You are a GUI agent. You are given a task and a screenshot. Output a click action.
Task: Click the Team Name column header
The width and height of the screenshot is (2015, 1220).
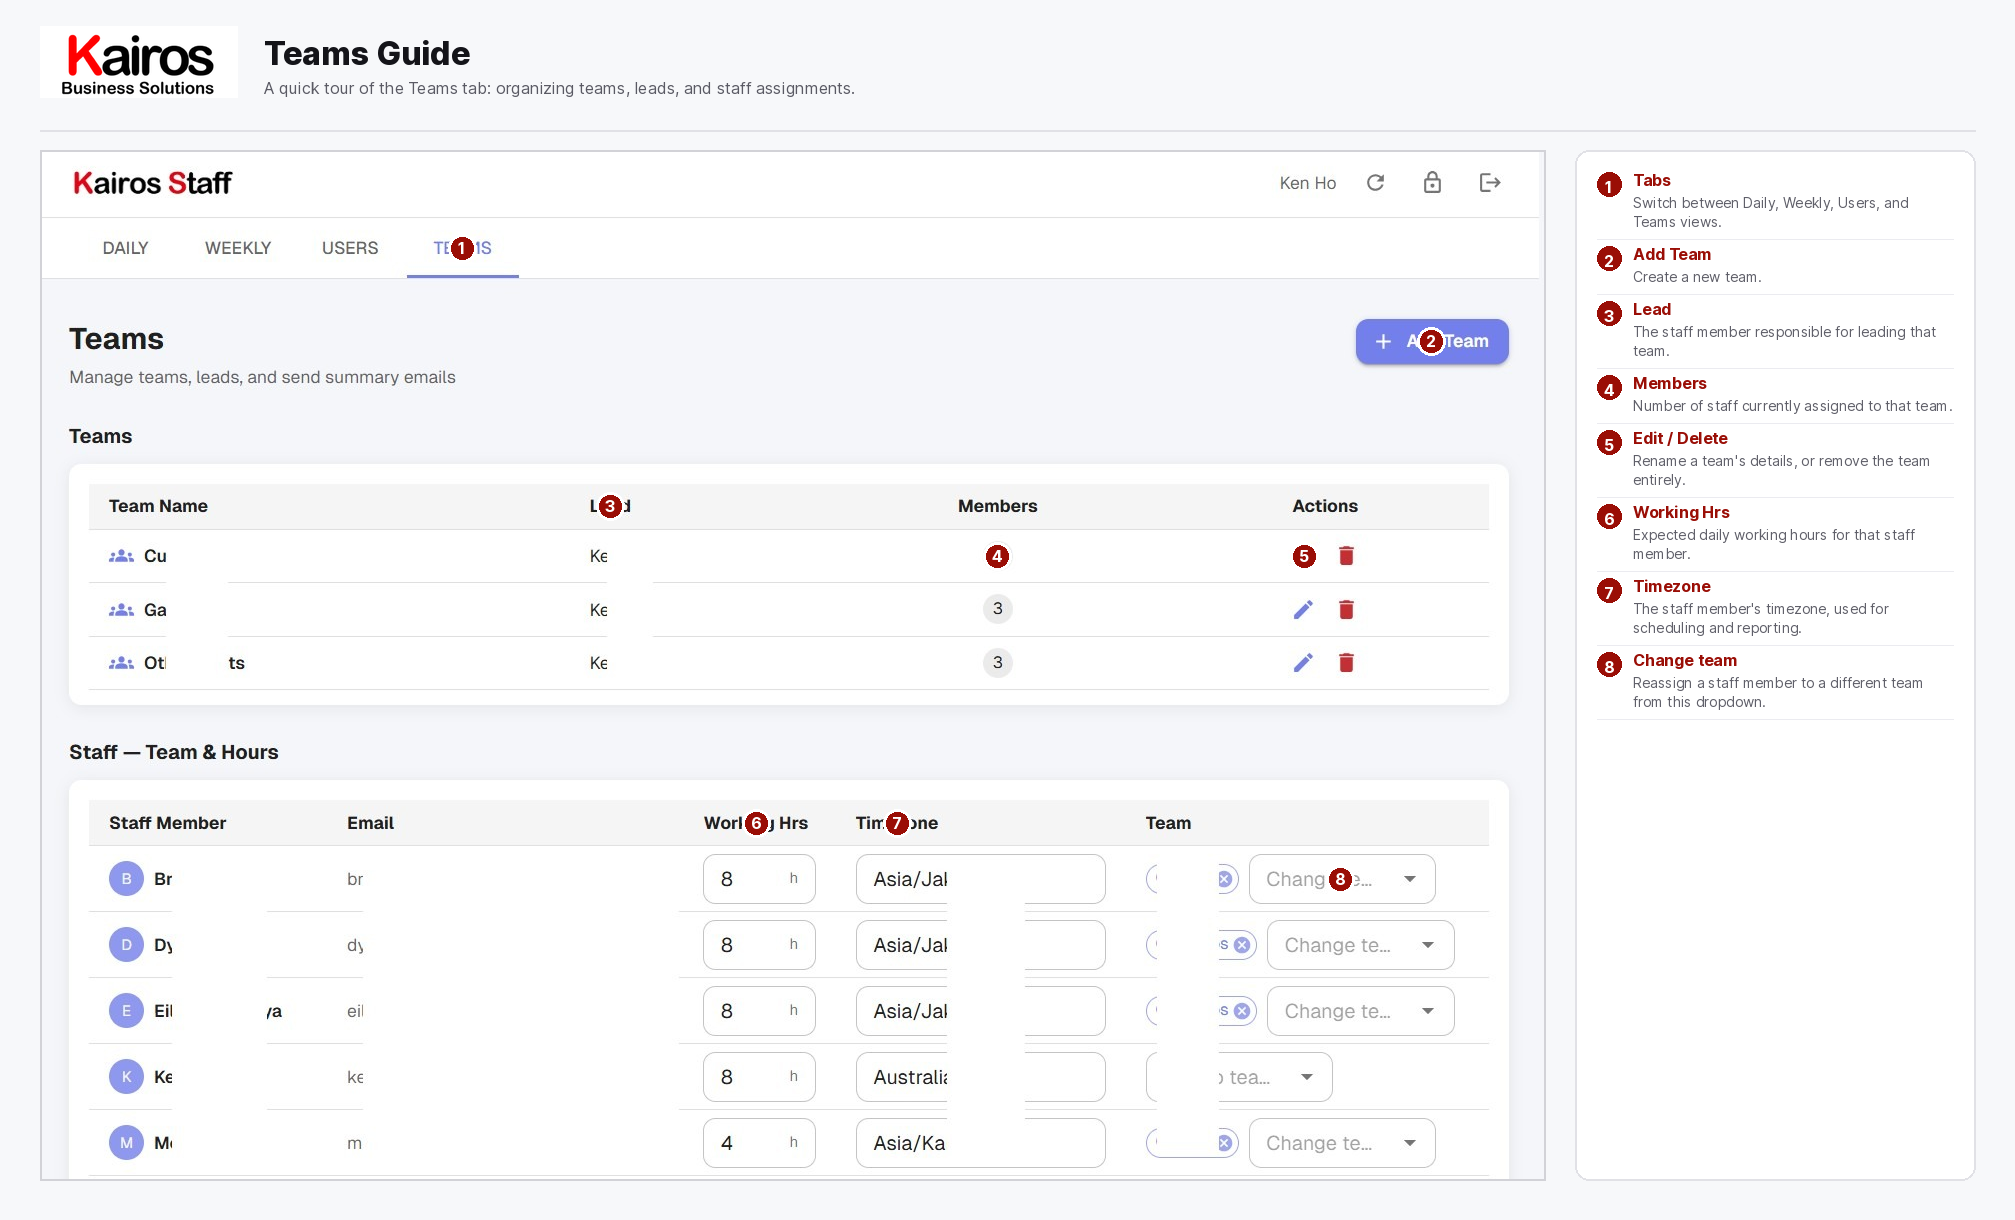158,506
